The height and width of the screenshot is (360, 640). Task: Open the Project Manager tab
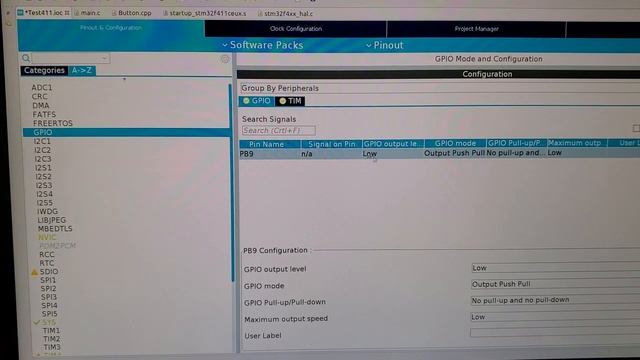pyautogui.click(x=476, y=29)
